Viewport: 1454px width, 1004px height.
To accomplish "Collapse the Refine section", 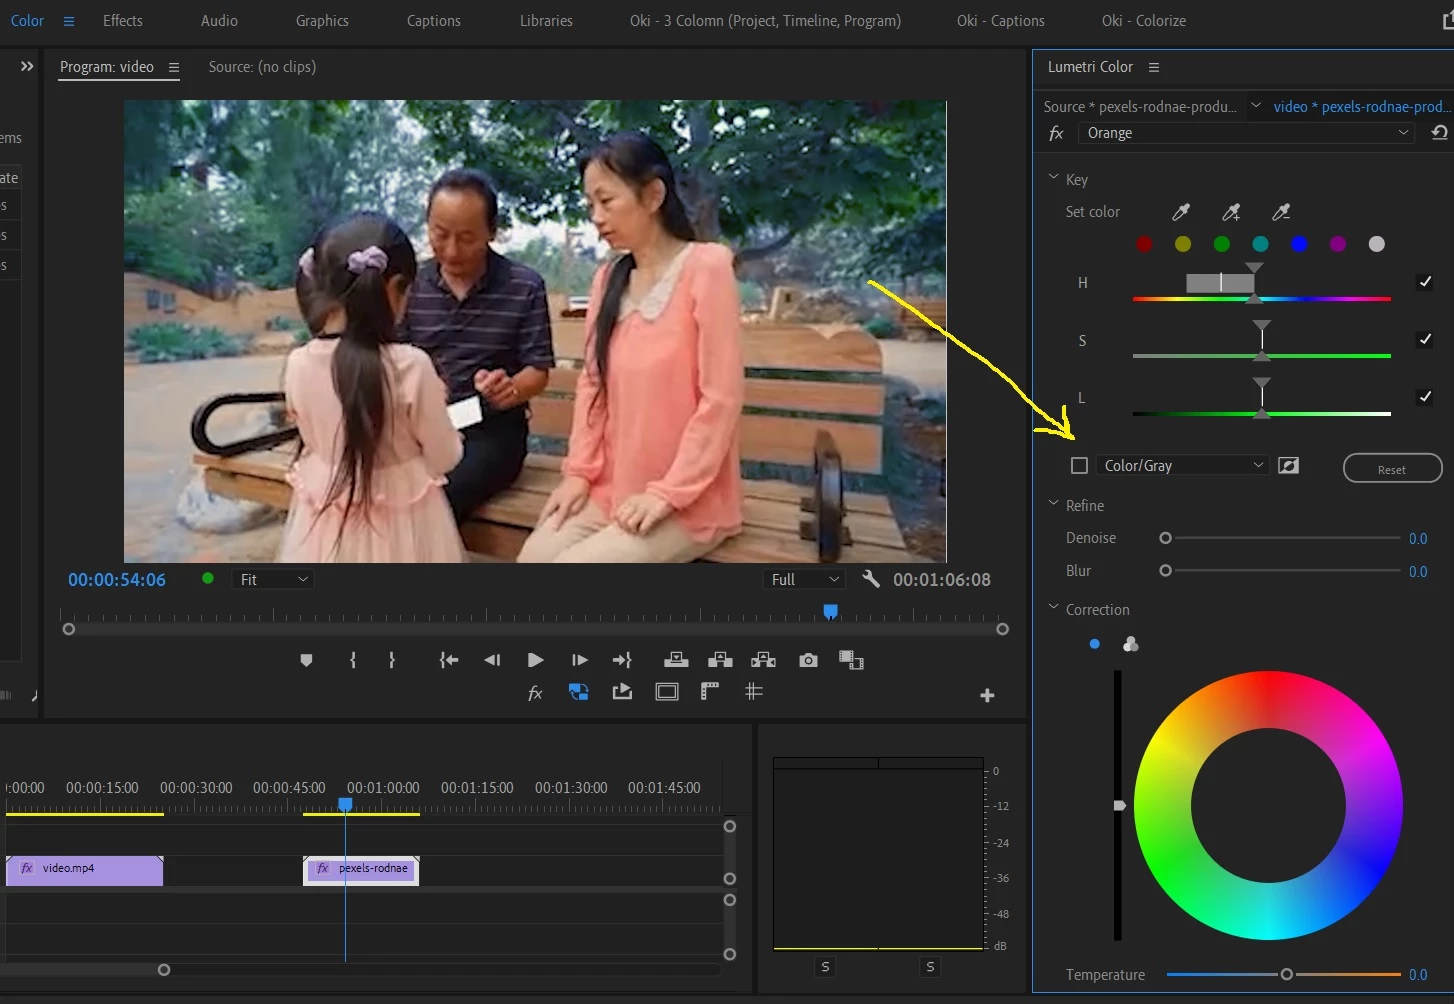I will point(1053,505).
